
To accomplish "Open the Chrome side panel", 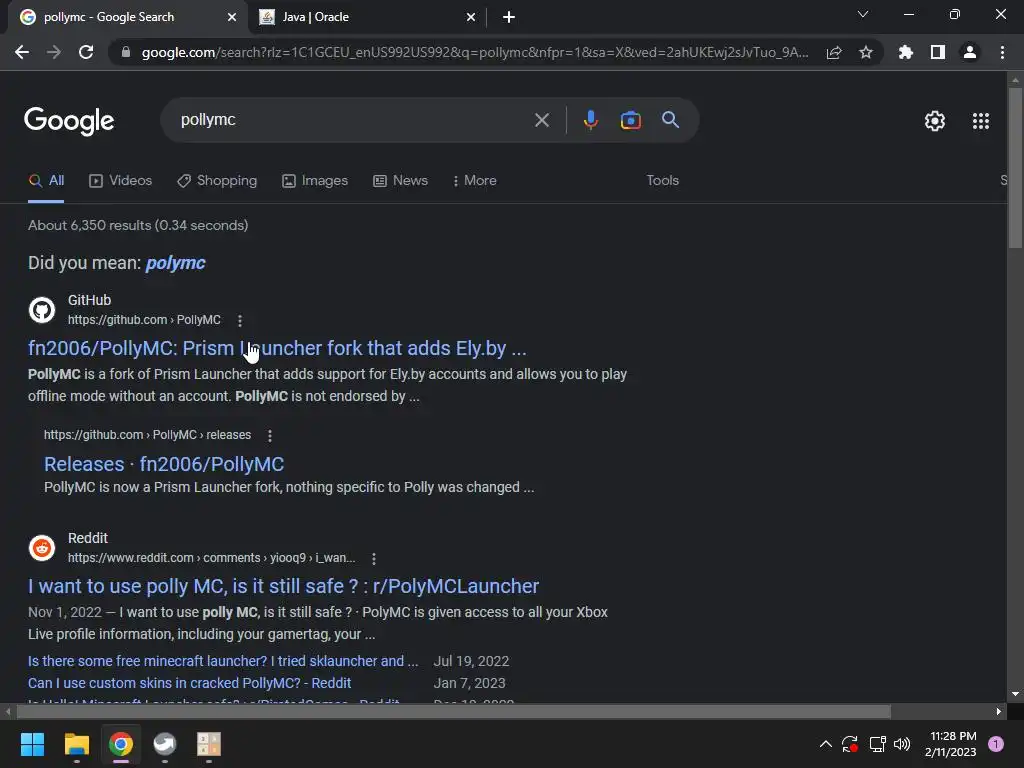I will 938,52.
